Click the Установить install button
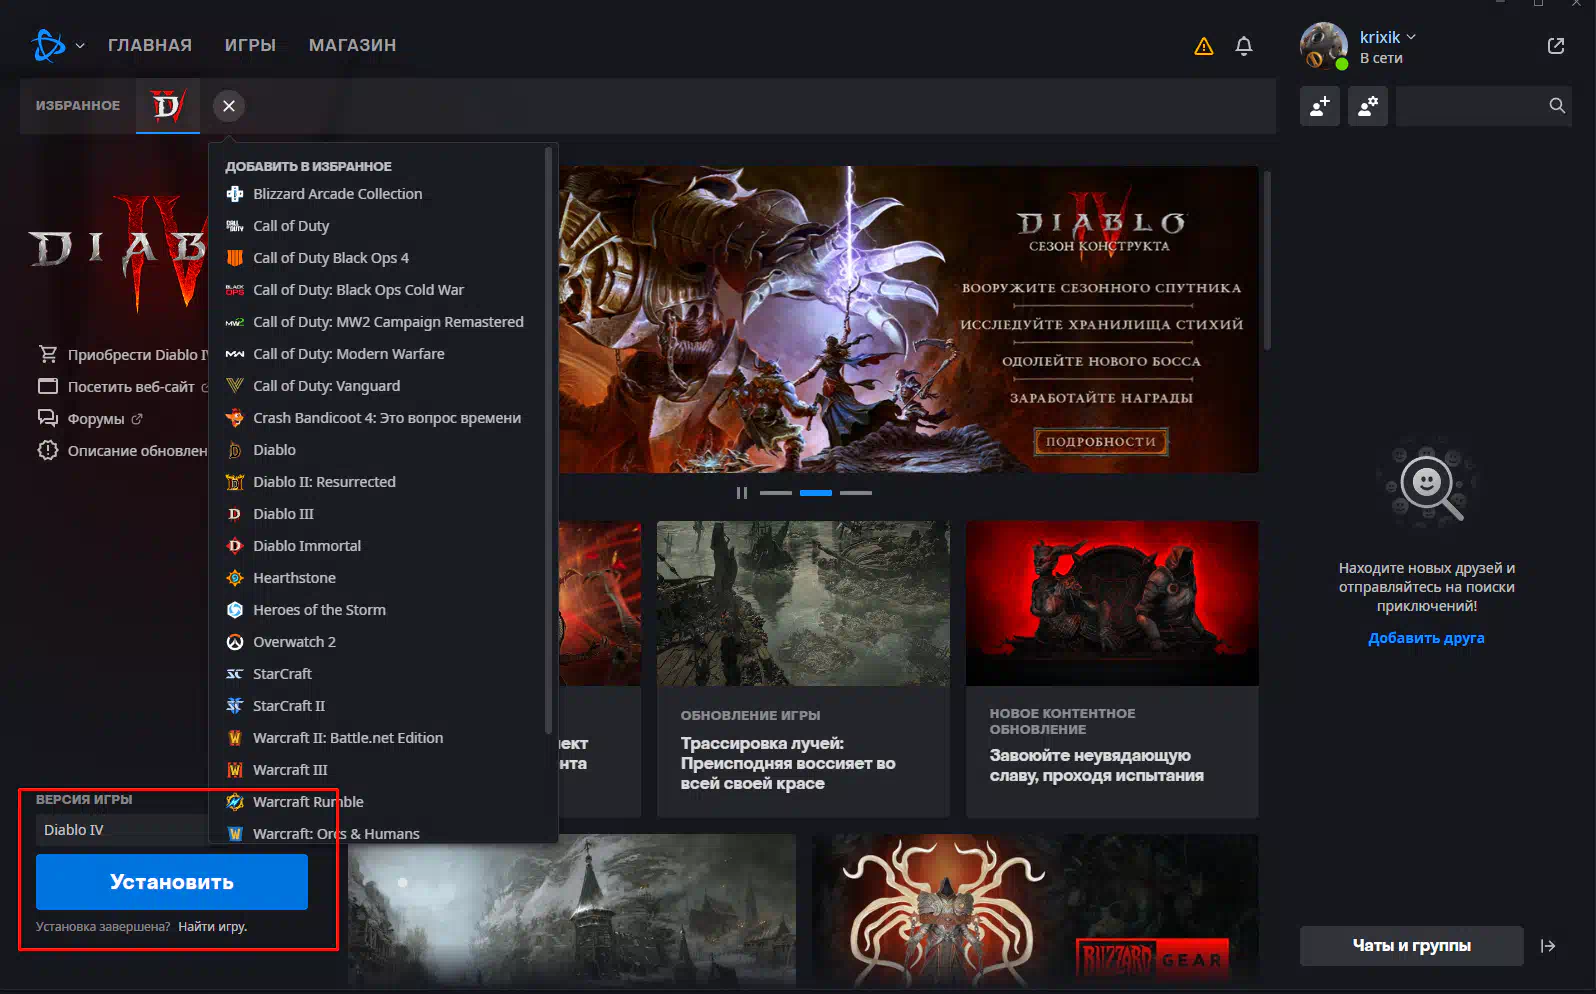This screenshot has height=994, width=1596. pos(172,882)
